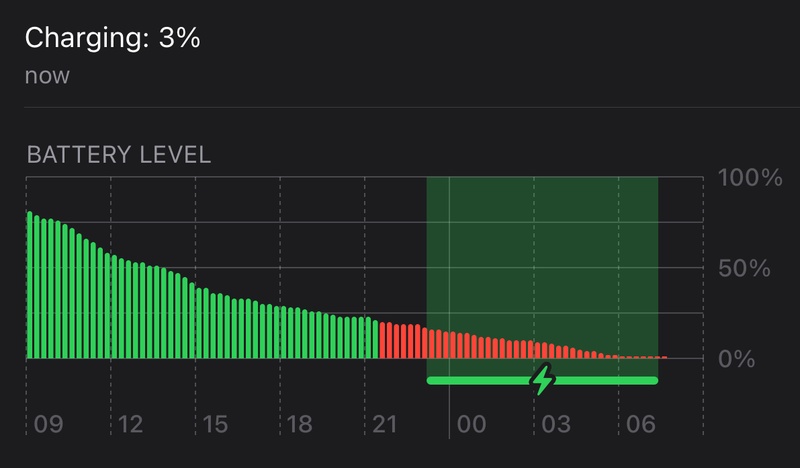Tap the 00 hour label
800x468 pixels.
click(471, 424)
